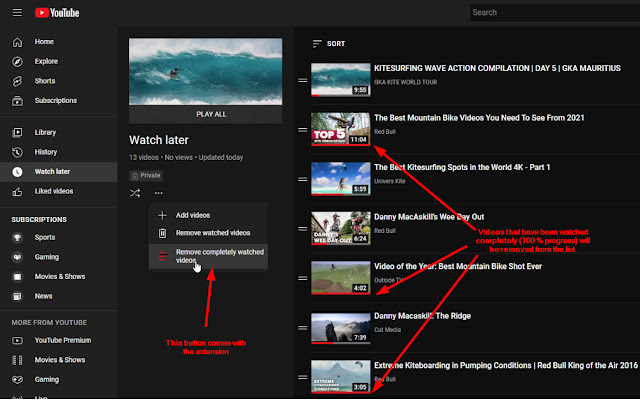Image resolution: width=640 pixels, height=400 pixels.
Task: Open the KITESURFING WAVE ACTION COMPILATION title
Action: pos(497,68)
